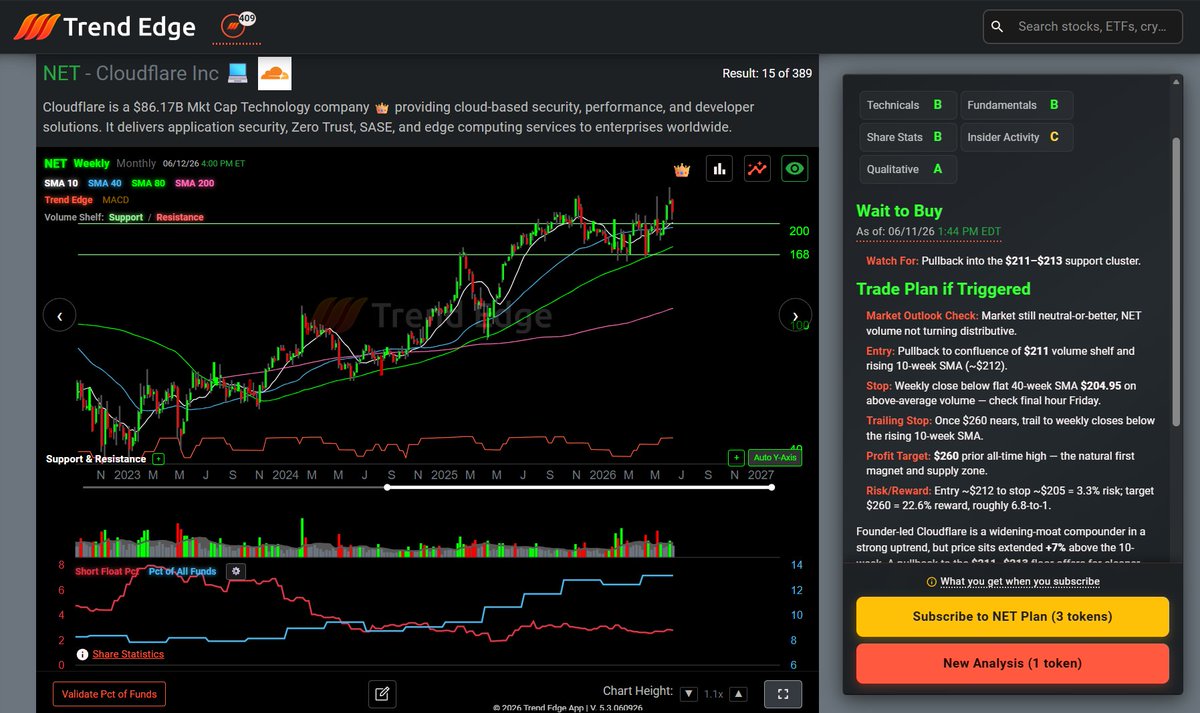Open the Trend Edge home logo
Screen dimensions: 1200x713
105,27
